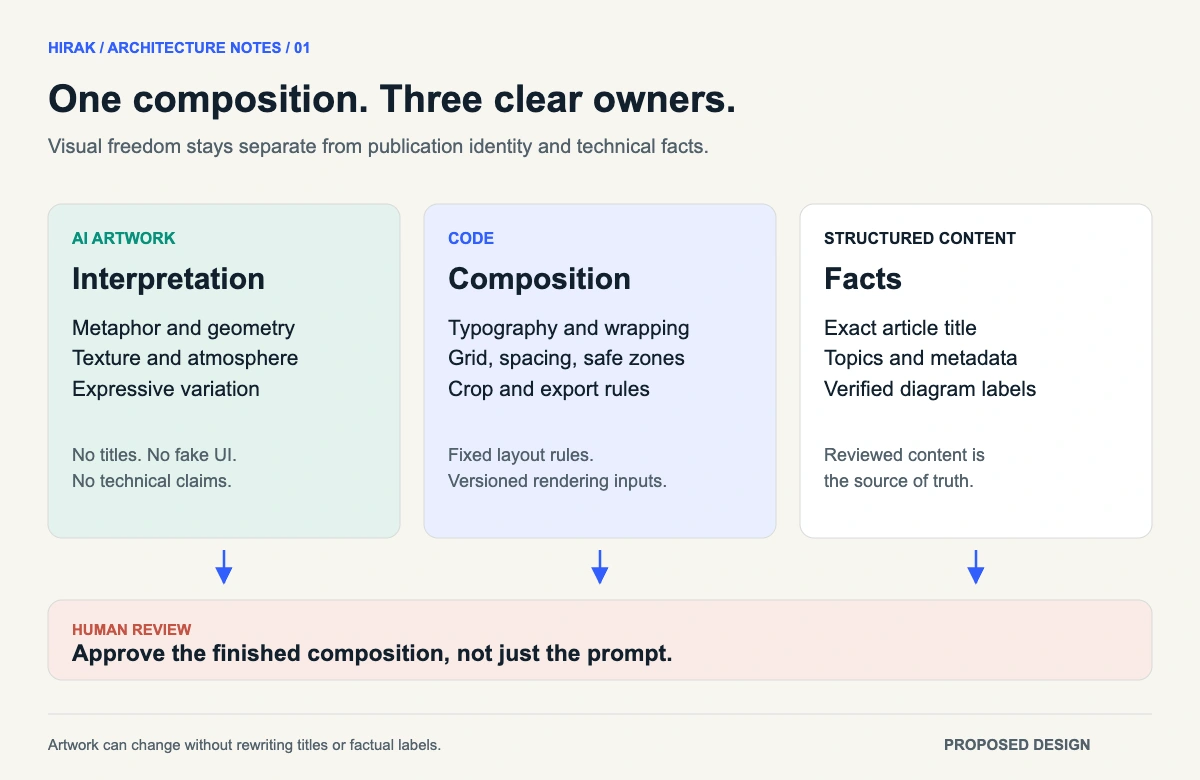
Task: Click the 'Interpretation' card heading
Action: point(168,279)
